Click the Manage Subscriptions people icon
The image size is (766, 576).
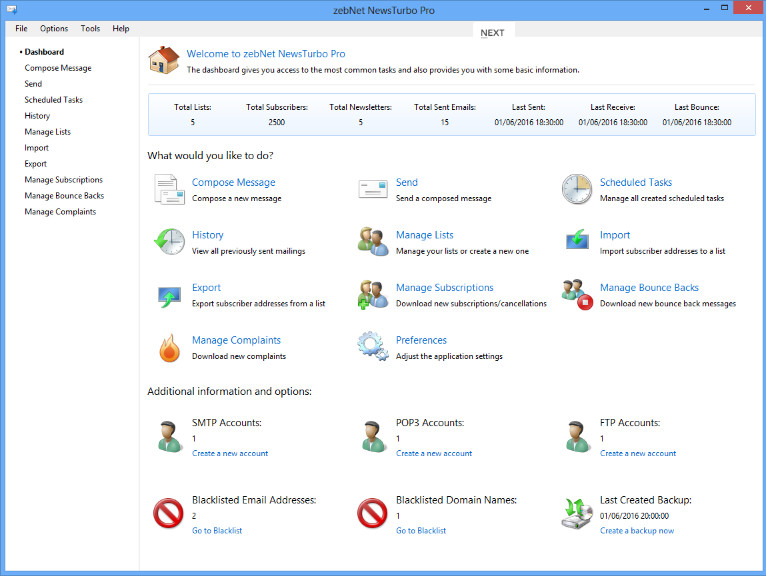373,295
